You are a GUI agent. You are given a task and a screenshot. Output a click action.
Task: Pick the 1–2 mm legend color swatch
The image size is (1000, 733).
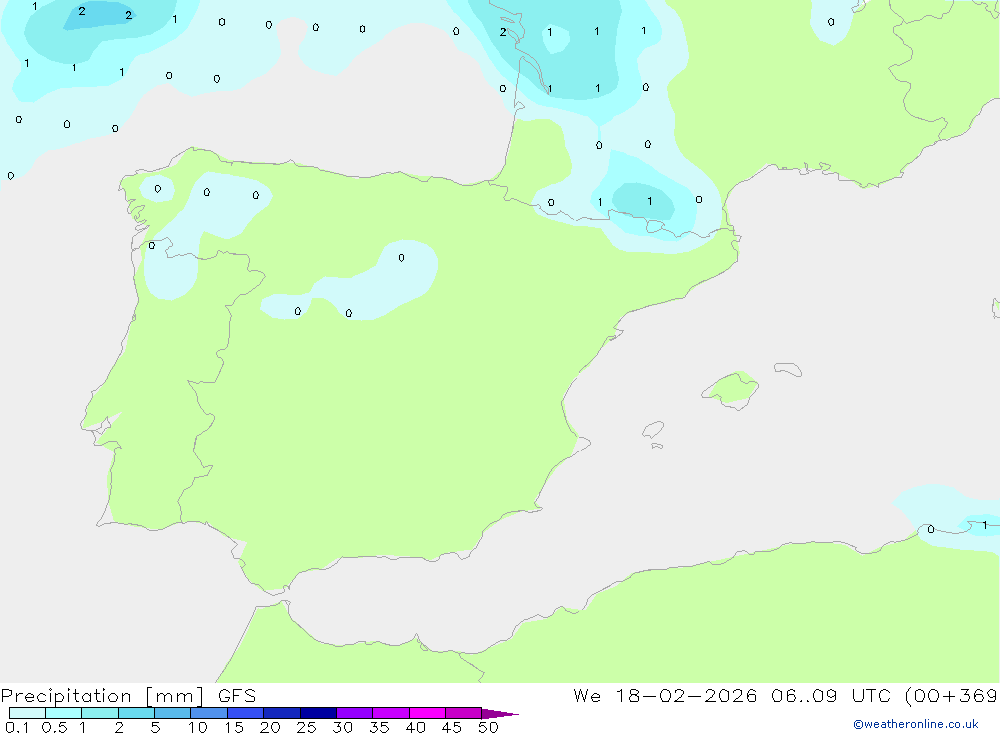[100, 713]
